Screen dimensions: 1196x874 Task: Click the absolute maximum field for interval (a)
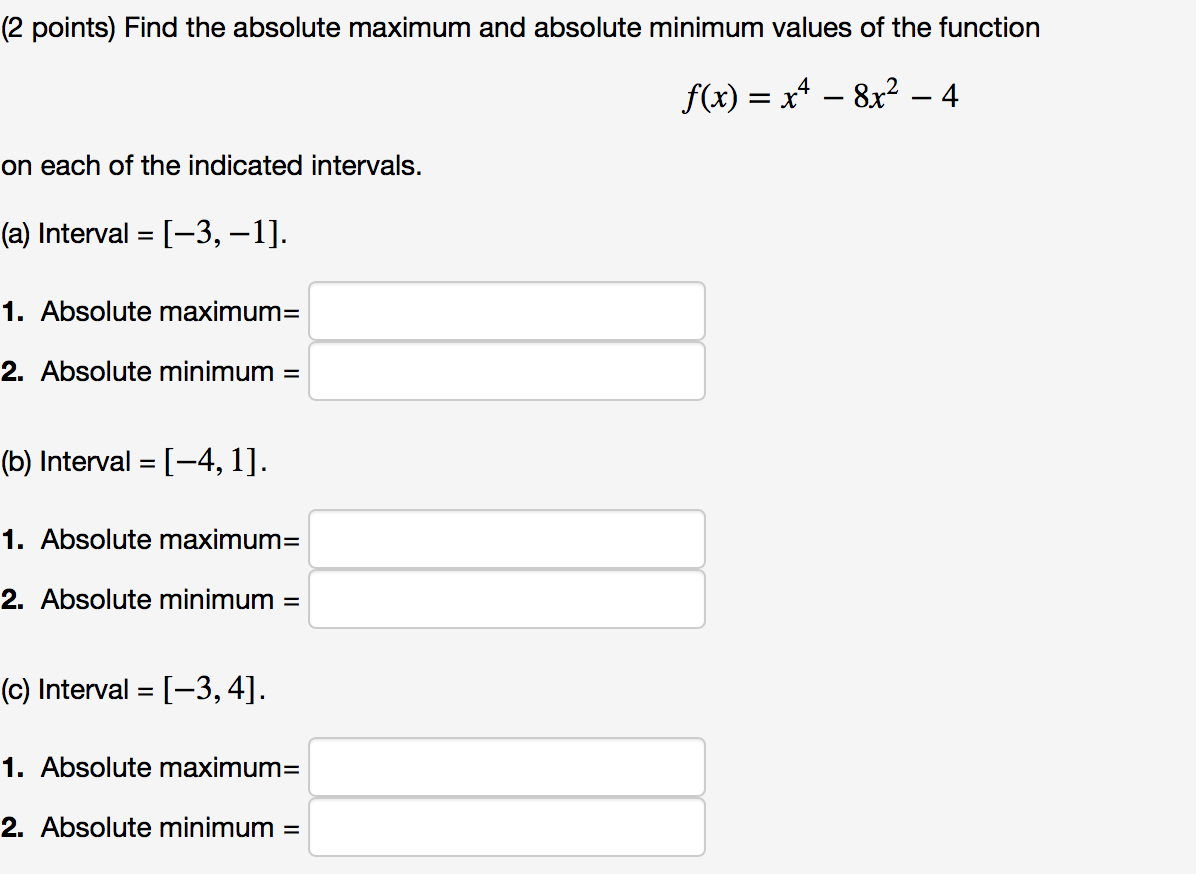pyautogui.click(x=507, y=310)
